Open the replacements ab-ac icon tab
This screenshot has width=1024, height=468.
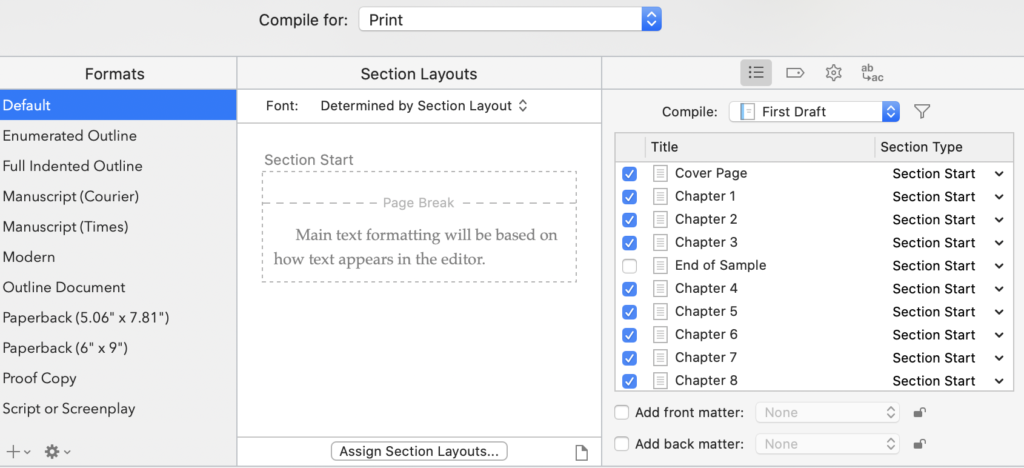[872, 73]
